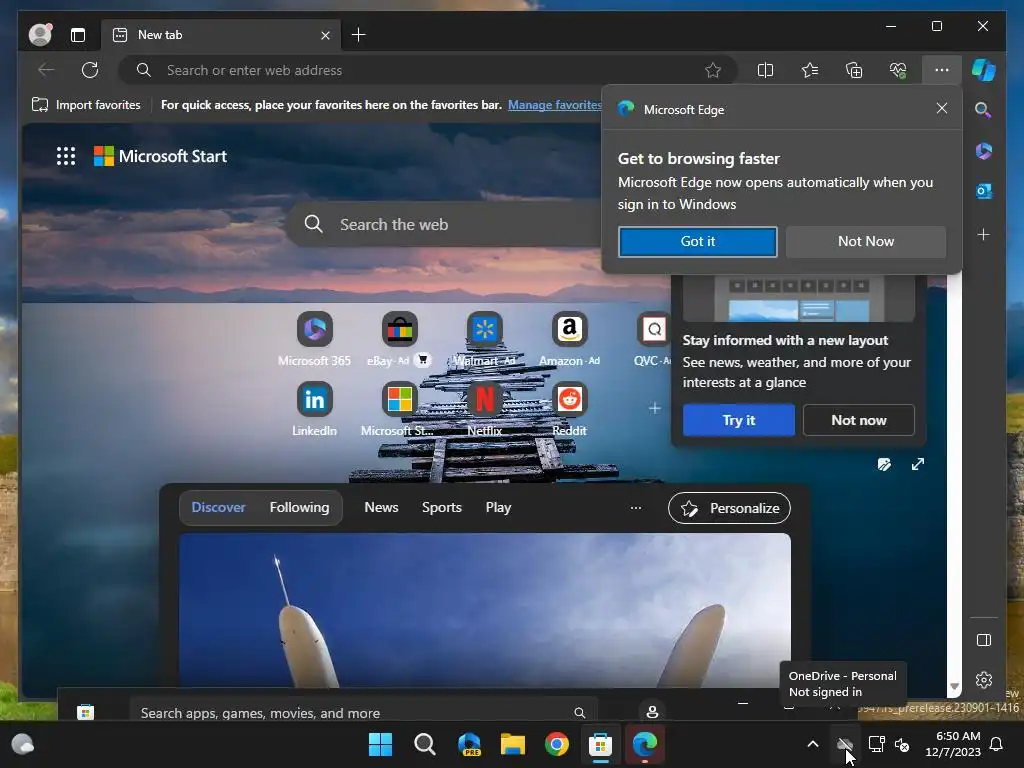Switch to the Discover feed tab
1024x768 pixels.
218,507
